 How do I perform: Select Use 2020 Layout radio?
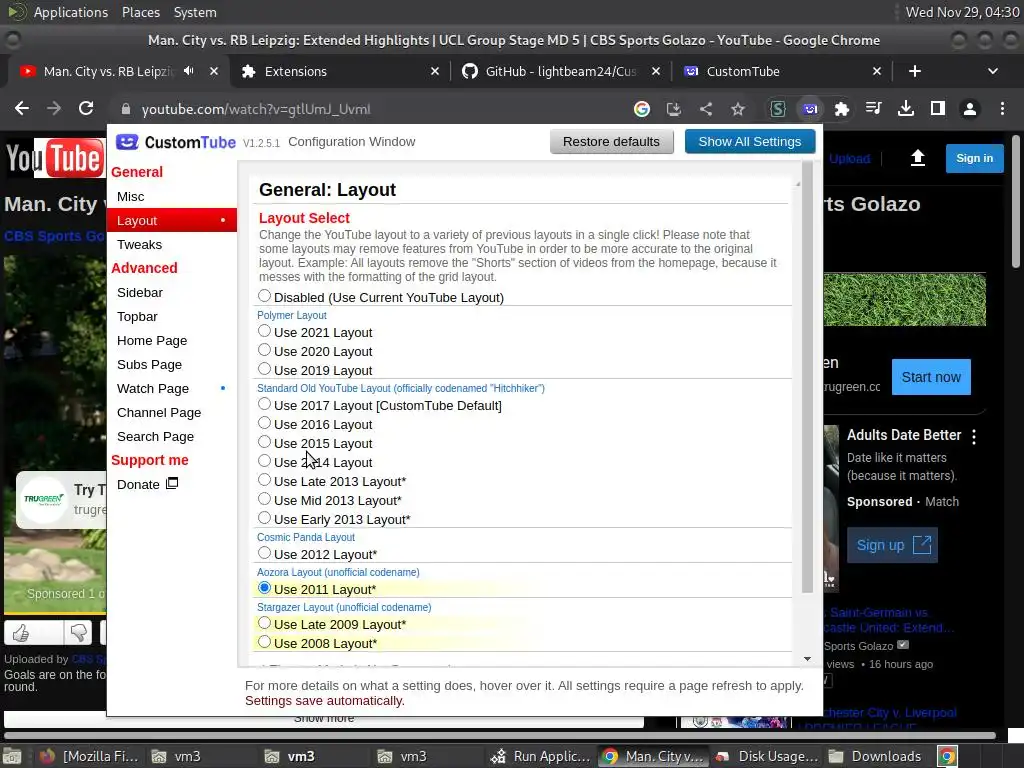click(x=264, y=350)
